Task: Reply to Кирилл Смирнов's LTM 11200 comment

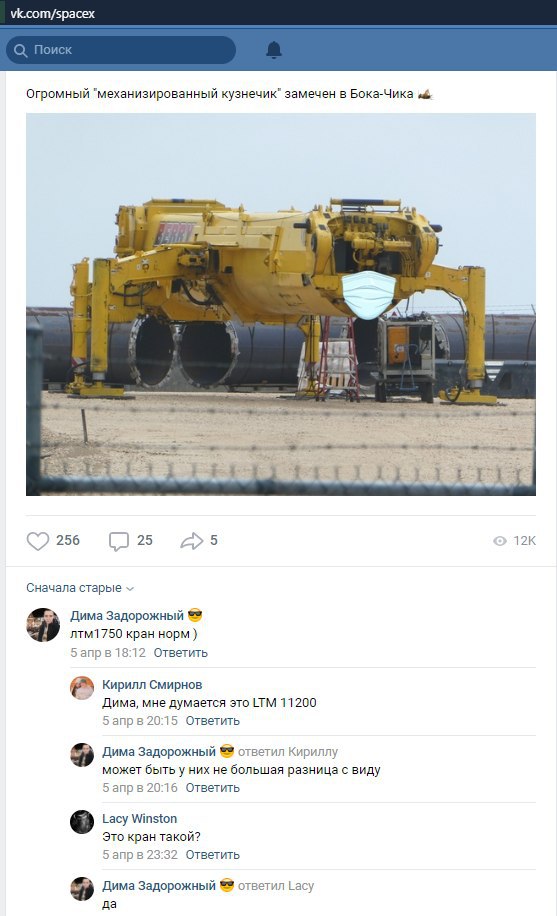Action: point(212,720)
